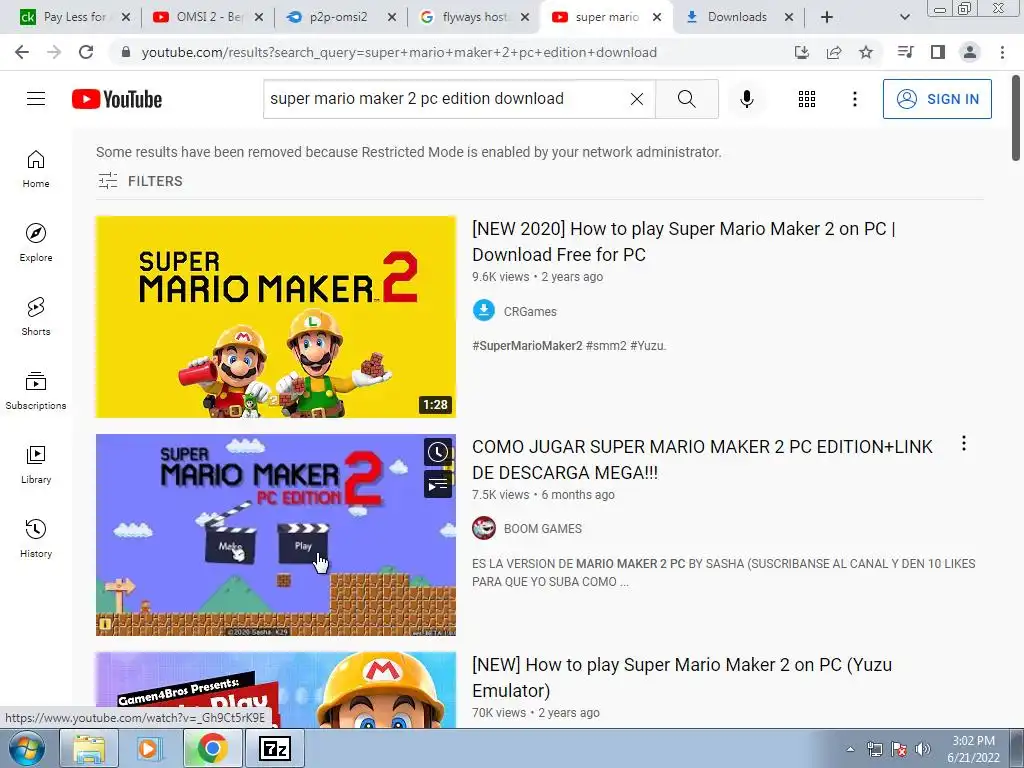Add PC Edition video to Watch Later
The height and width of the screenshot is (768, 1024).
coord(438,452)
